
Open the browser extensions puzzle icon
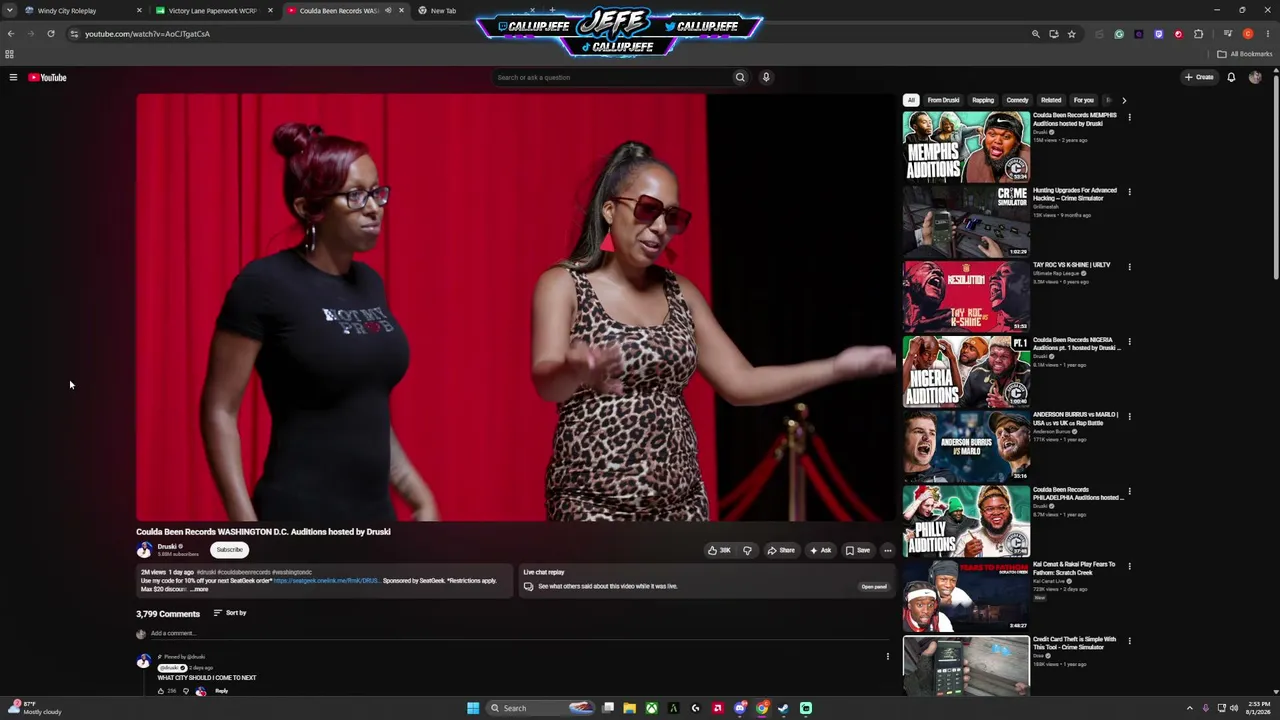tap(1198, 34)
